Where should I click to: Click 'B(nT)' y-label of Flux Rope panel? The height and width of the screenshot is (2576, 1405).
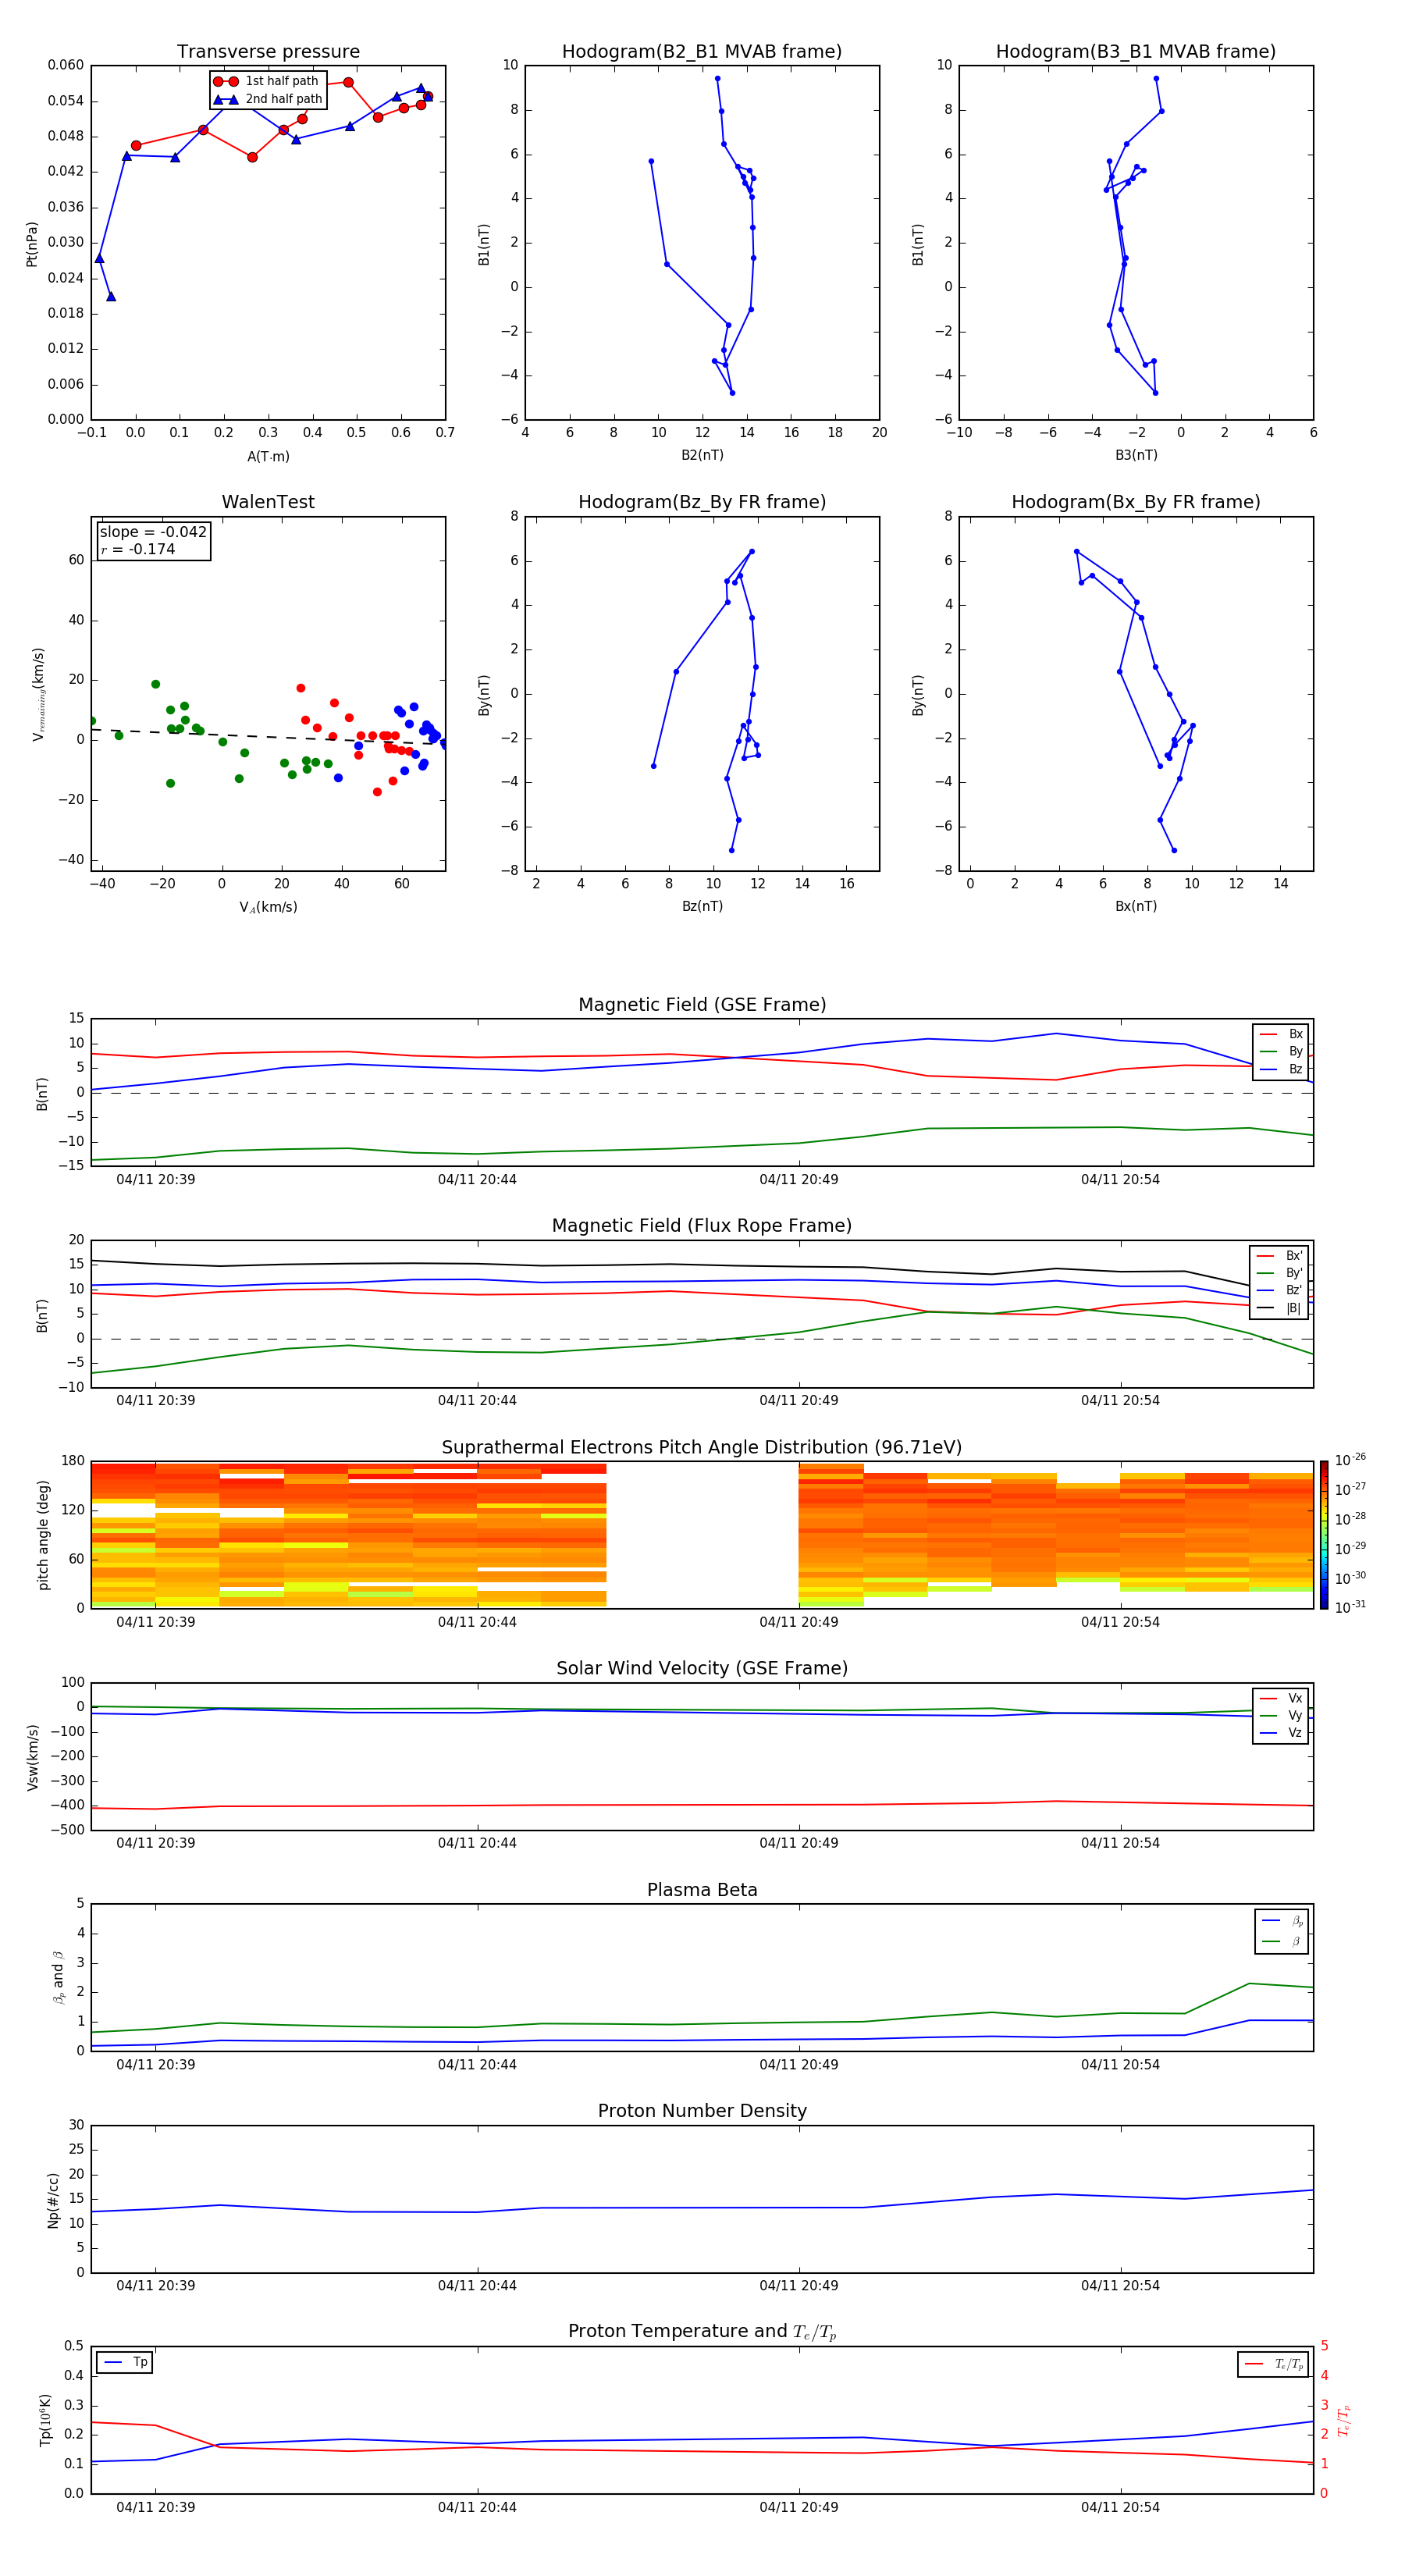[x=42, y=1315]
